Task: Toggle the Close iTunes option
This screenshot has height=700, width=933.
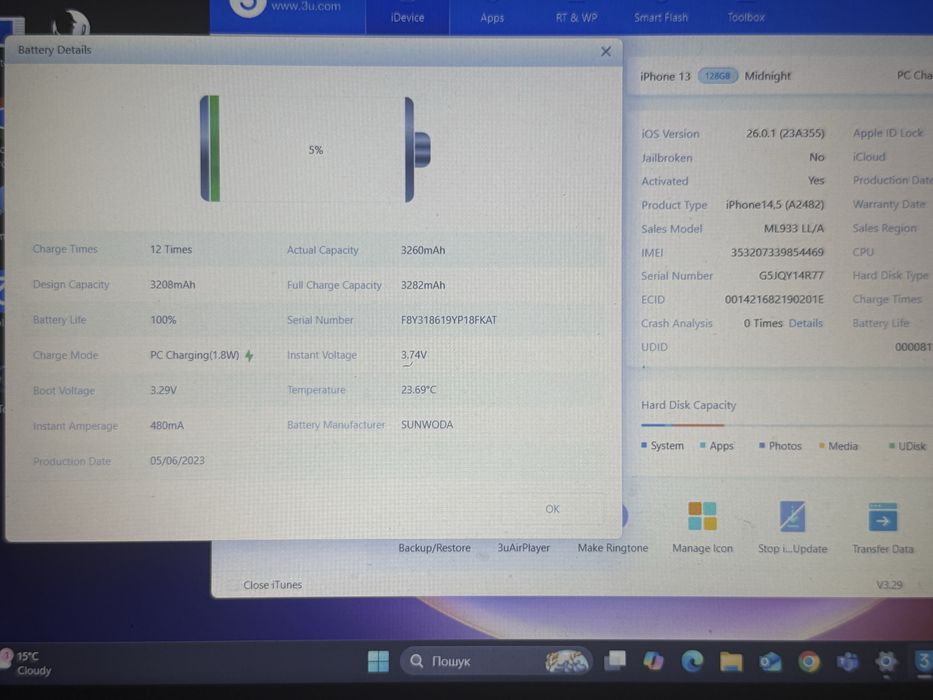Action: coord(272,585)
